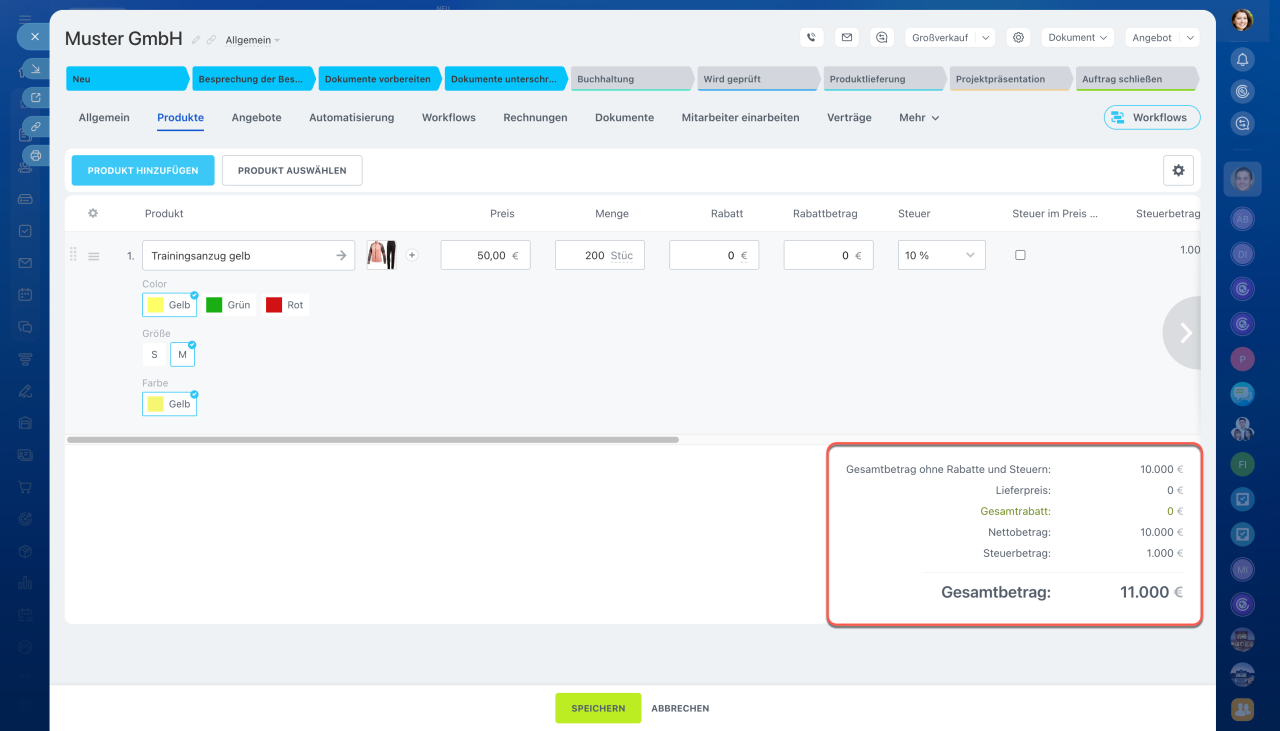Click plus icon beside product thumbnail
The width and height of the screenshot is (1280, 731).
pos(412,255)
